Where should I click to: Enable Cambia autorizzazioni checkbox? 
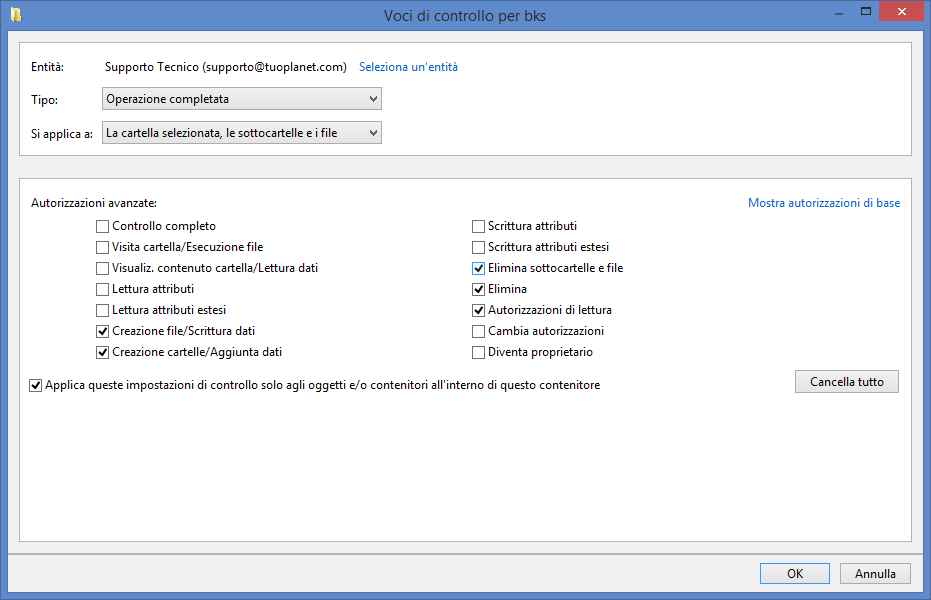point(478,331)
